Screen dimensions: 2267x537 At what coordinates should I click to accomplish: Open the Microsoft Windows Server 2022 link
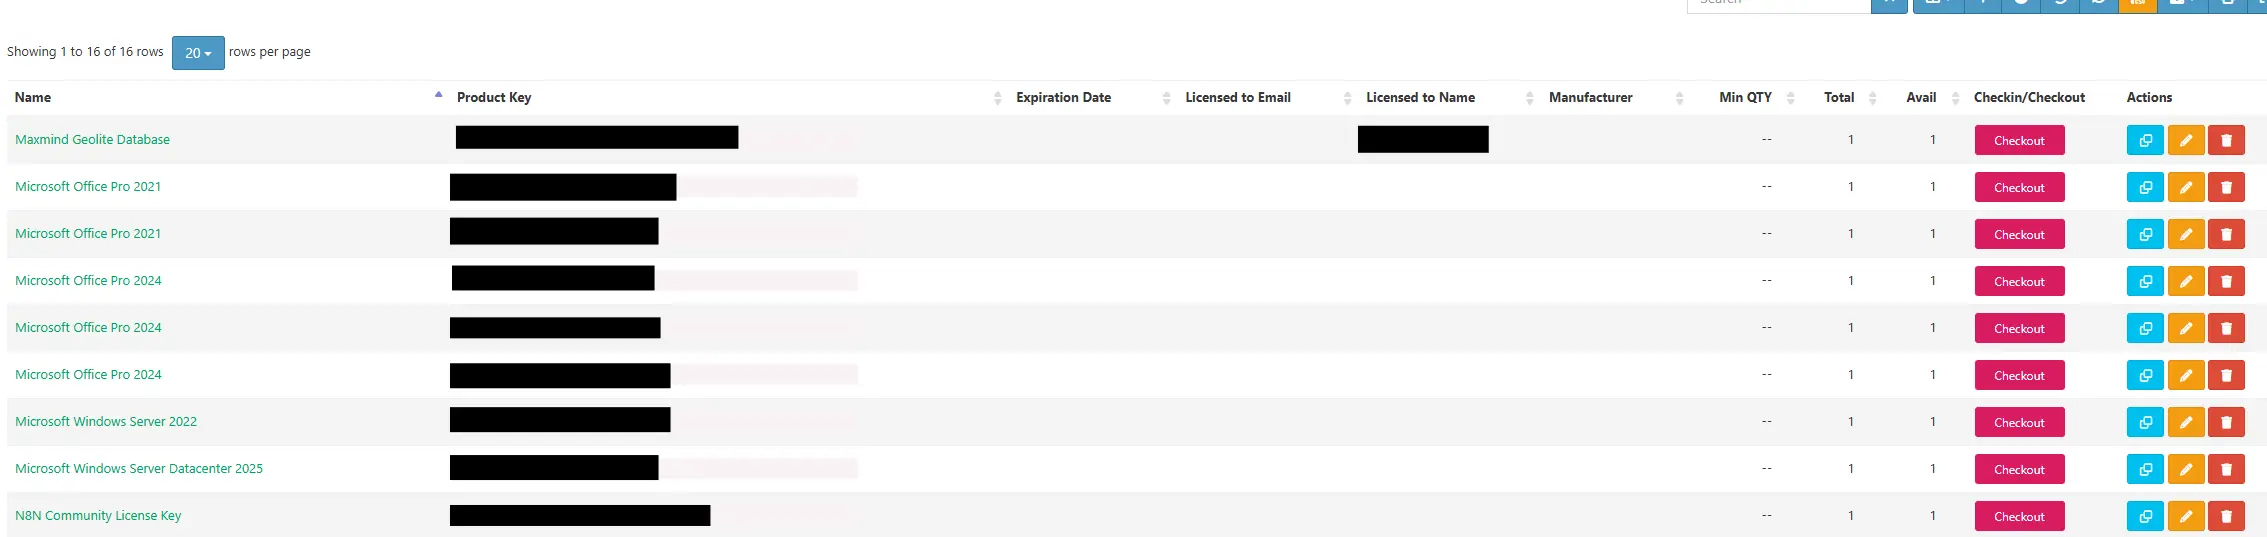click(106, 421)
